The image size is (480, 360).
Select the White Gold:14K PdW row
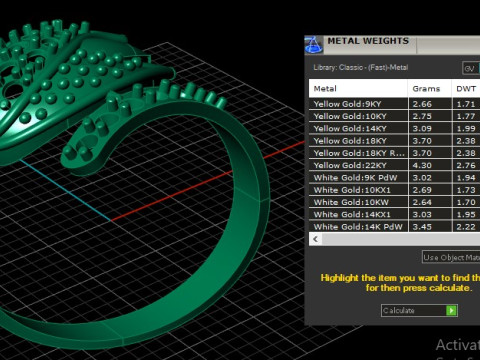pyautogui.click(x=394, y=227)
